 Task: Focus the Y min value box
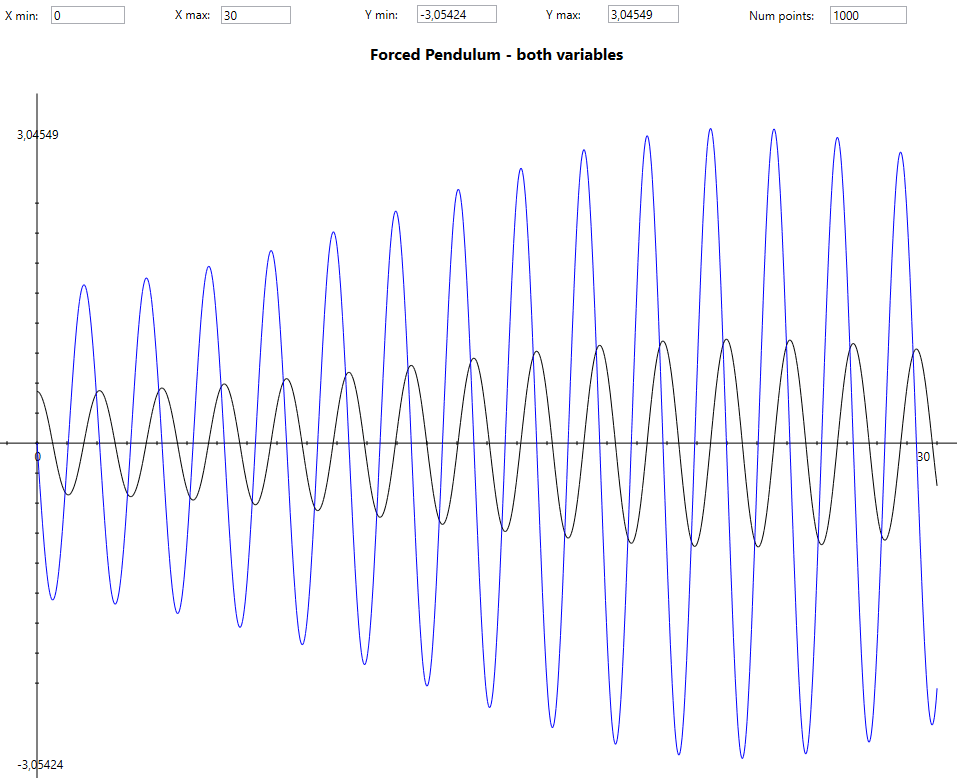tap(456, 14)
